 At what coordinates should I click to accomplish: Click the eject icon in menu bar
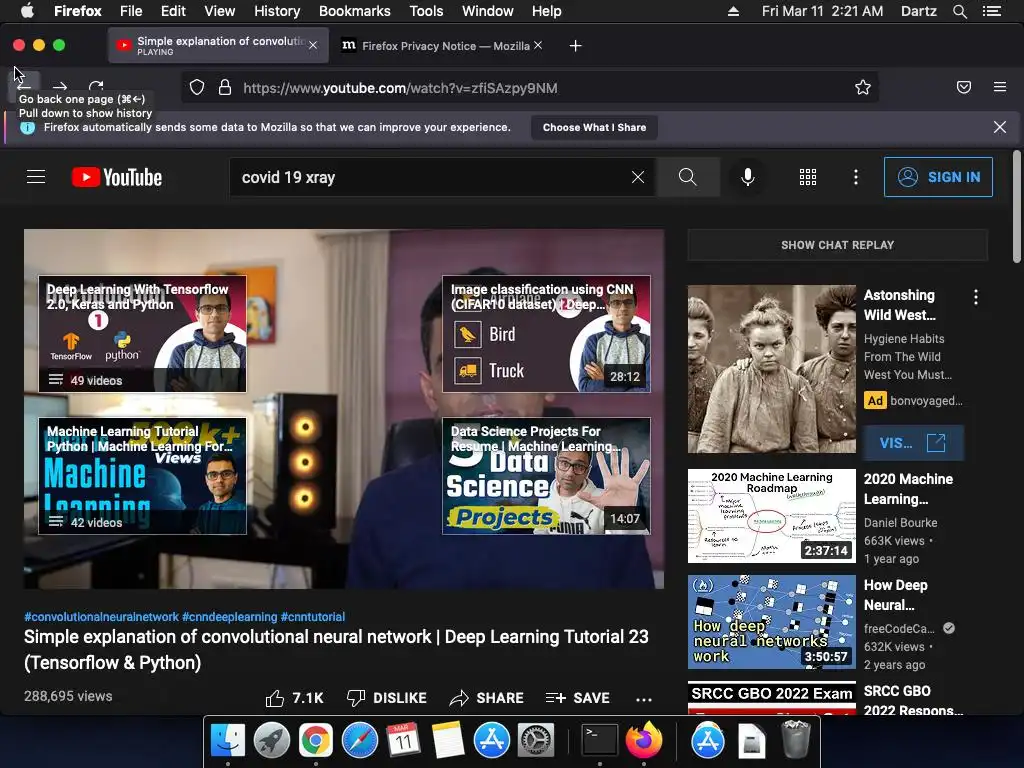click(733, 11)
